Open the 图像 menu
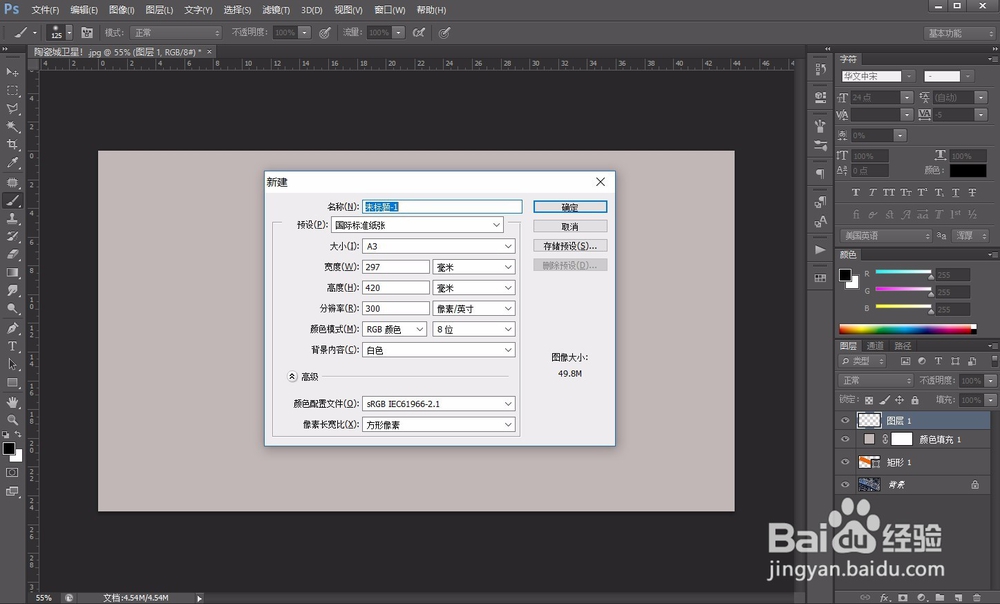Viewport: 1000px width, 604px height. coord(121,10)
